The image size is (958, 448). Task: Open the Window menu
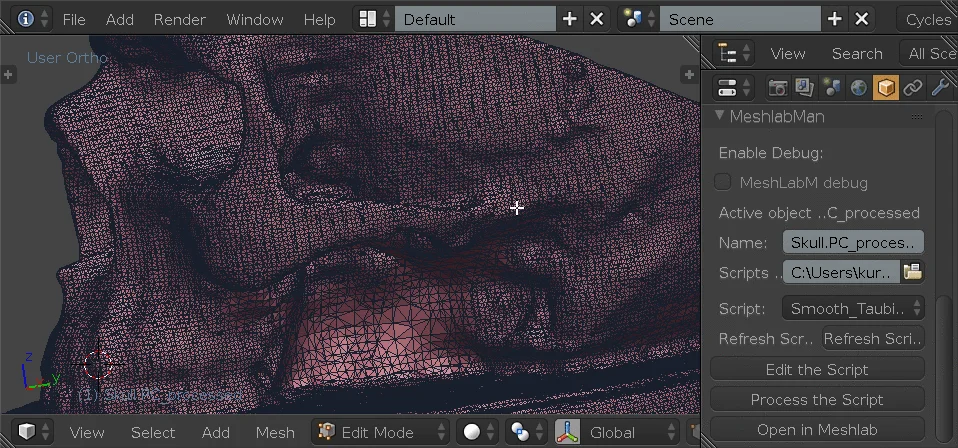(255, 20)
